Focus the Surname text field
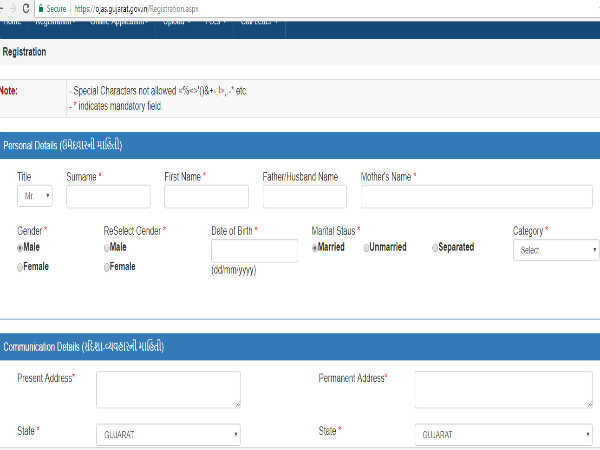This screenshot has width=600, height=450. pyautogui.click(x=107, y=196)
